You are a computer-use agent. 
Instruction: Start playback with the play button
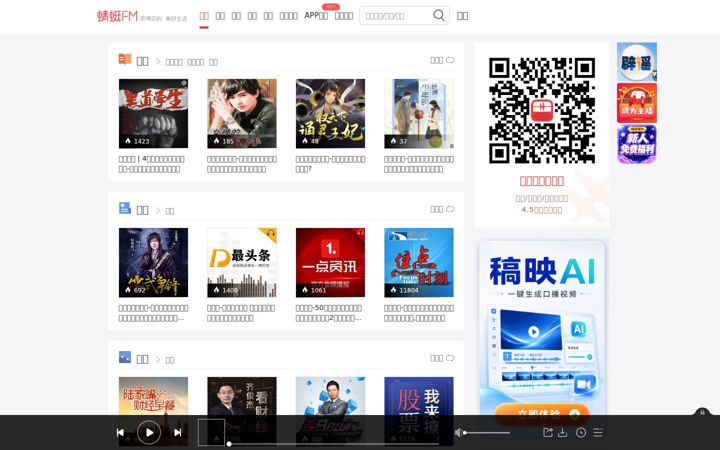149,432
